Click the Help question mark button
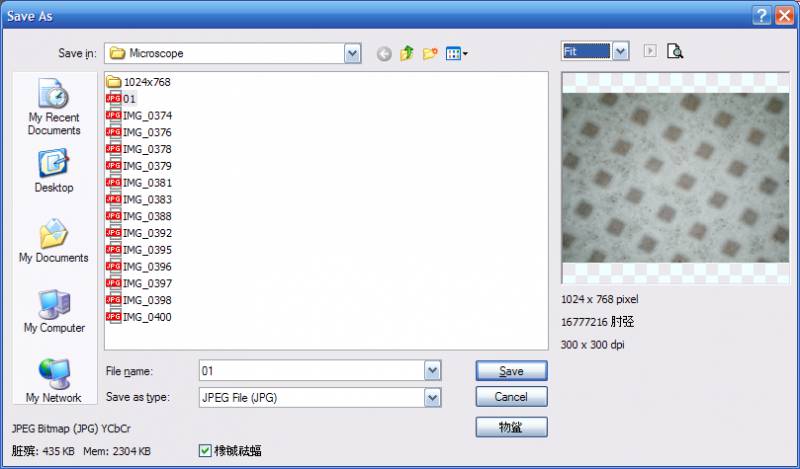 (762, 14)
